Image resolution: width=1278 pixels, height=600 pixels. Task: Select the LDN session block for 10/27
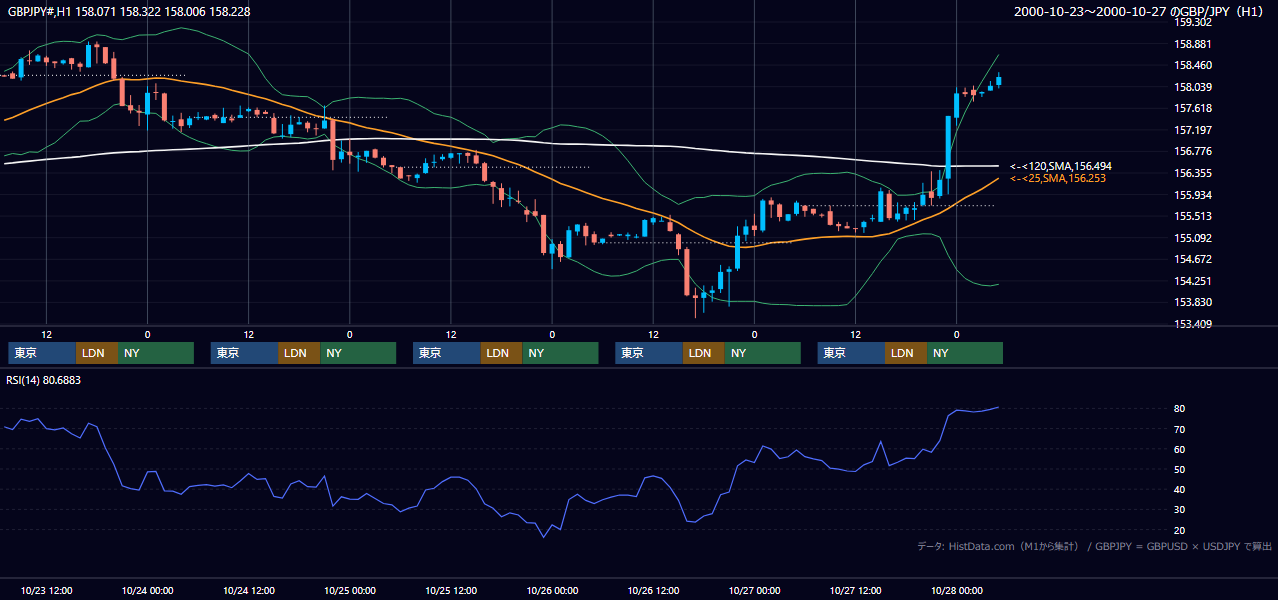click(905, 353)
